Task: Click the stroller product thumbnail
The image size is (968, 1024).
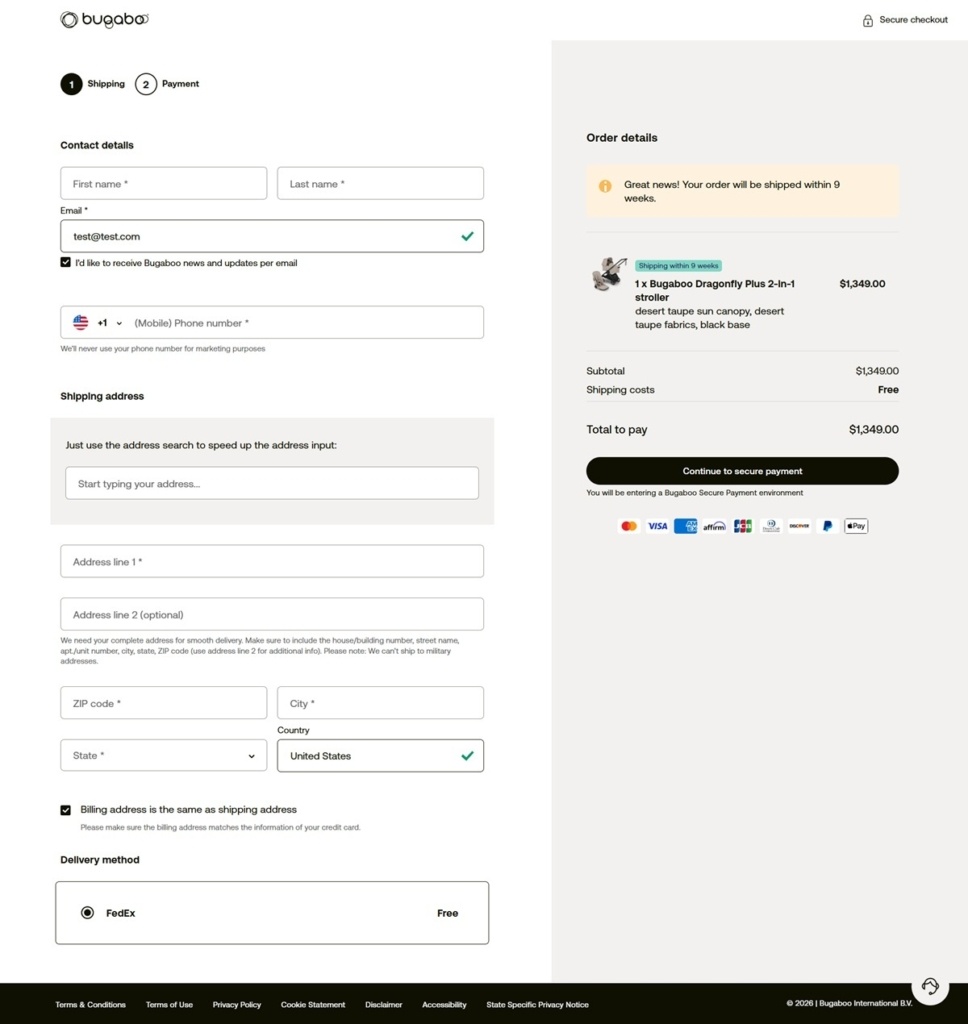Action: click(609, 274)
